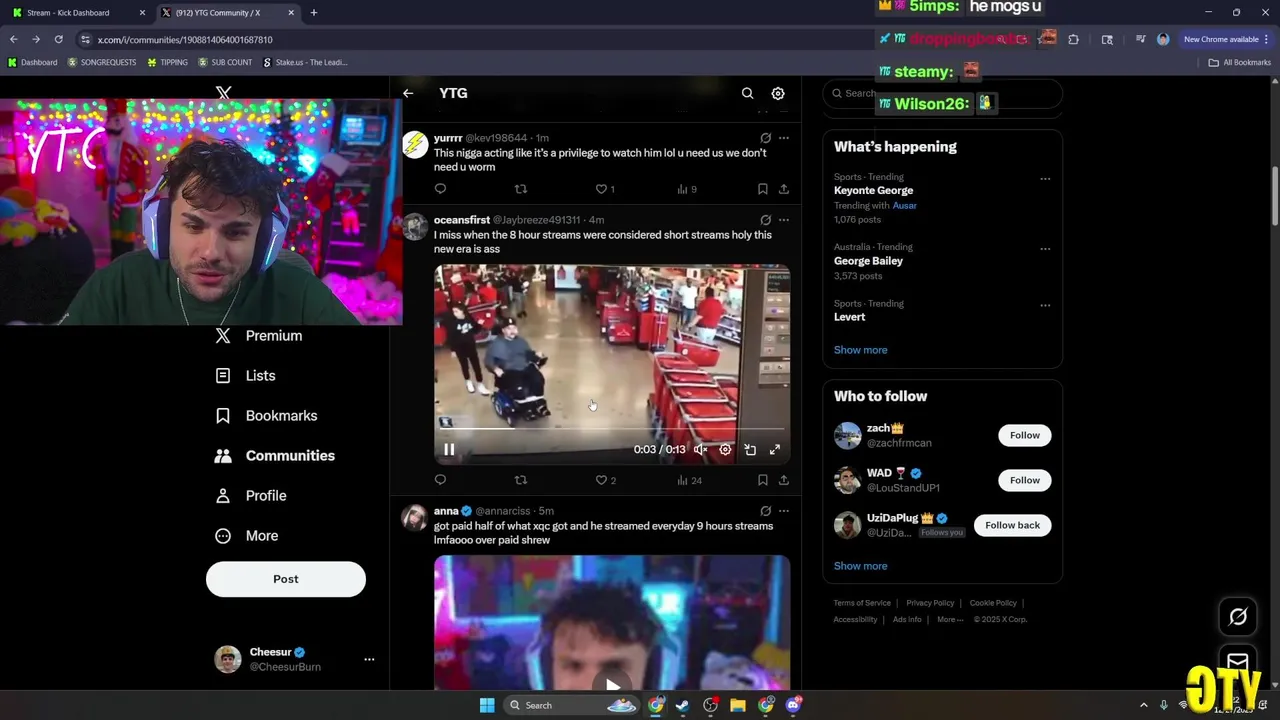Screen dimensions: 1280x720
Task: Open Lists in sidebar
Action: 246,376
